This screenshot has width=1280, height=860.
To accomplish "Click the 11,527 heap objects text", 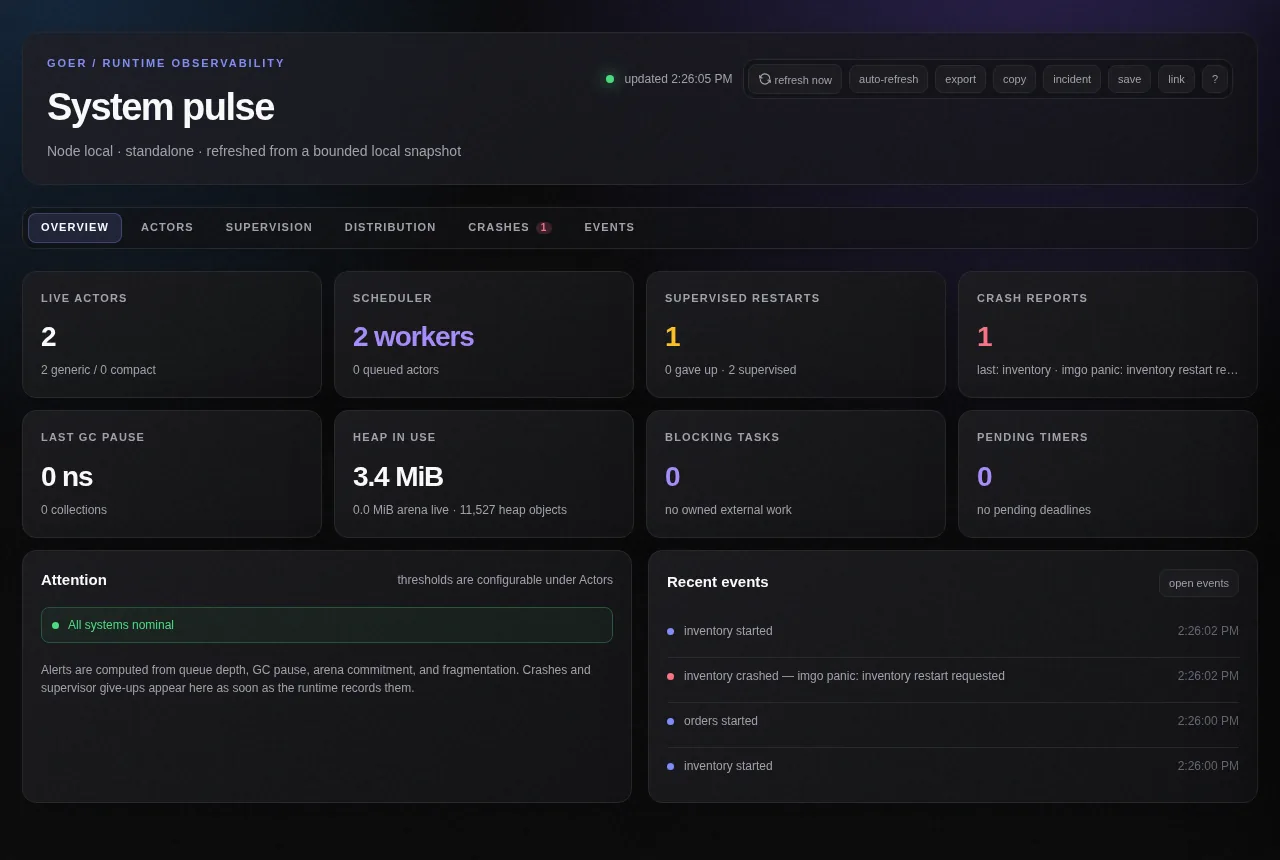I will coord(513,510).
